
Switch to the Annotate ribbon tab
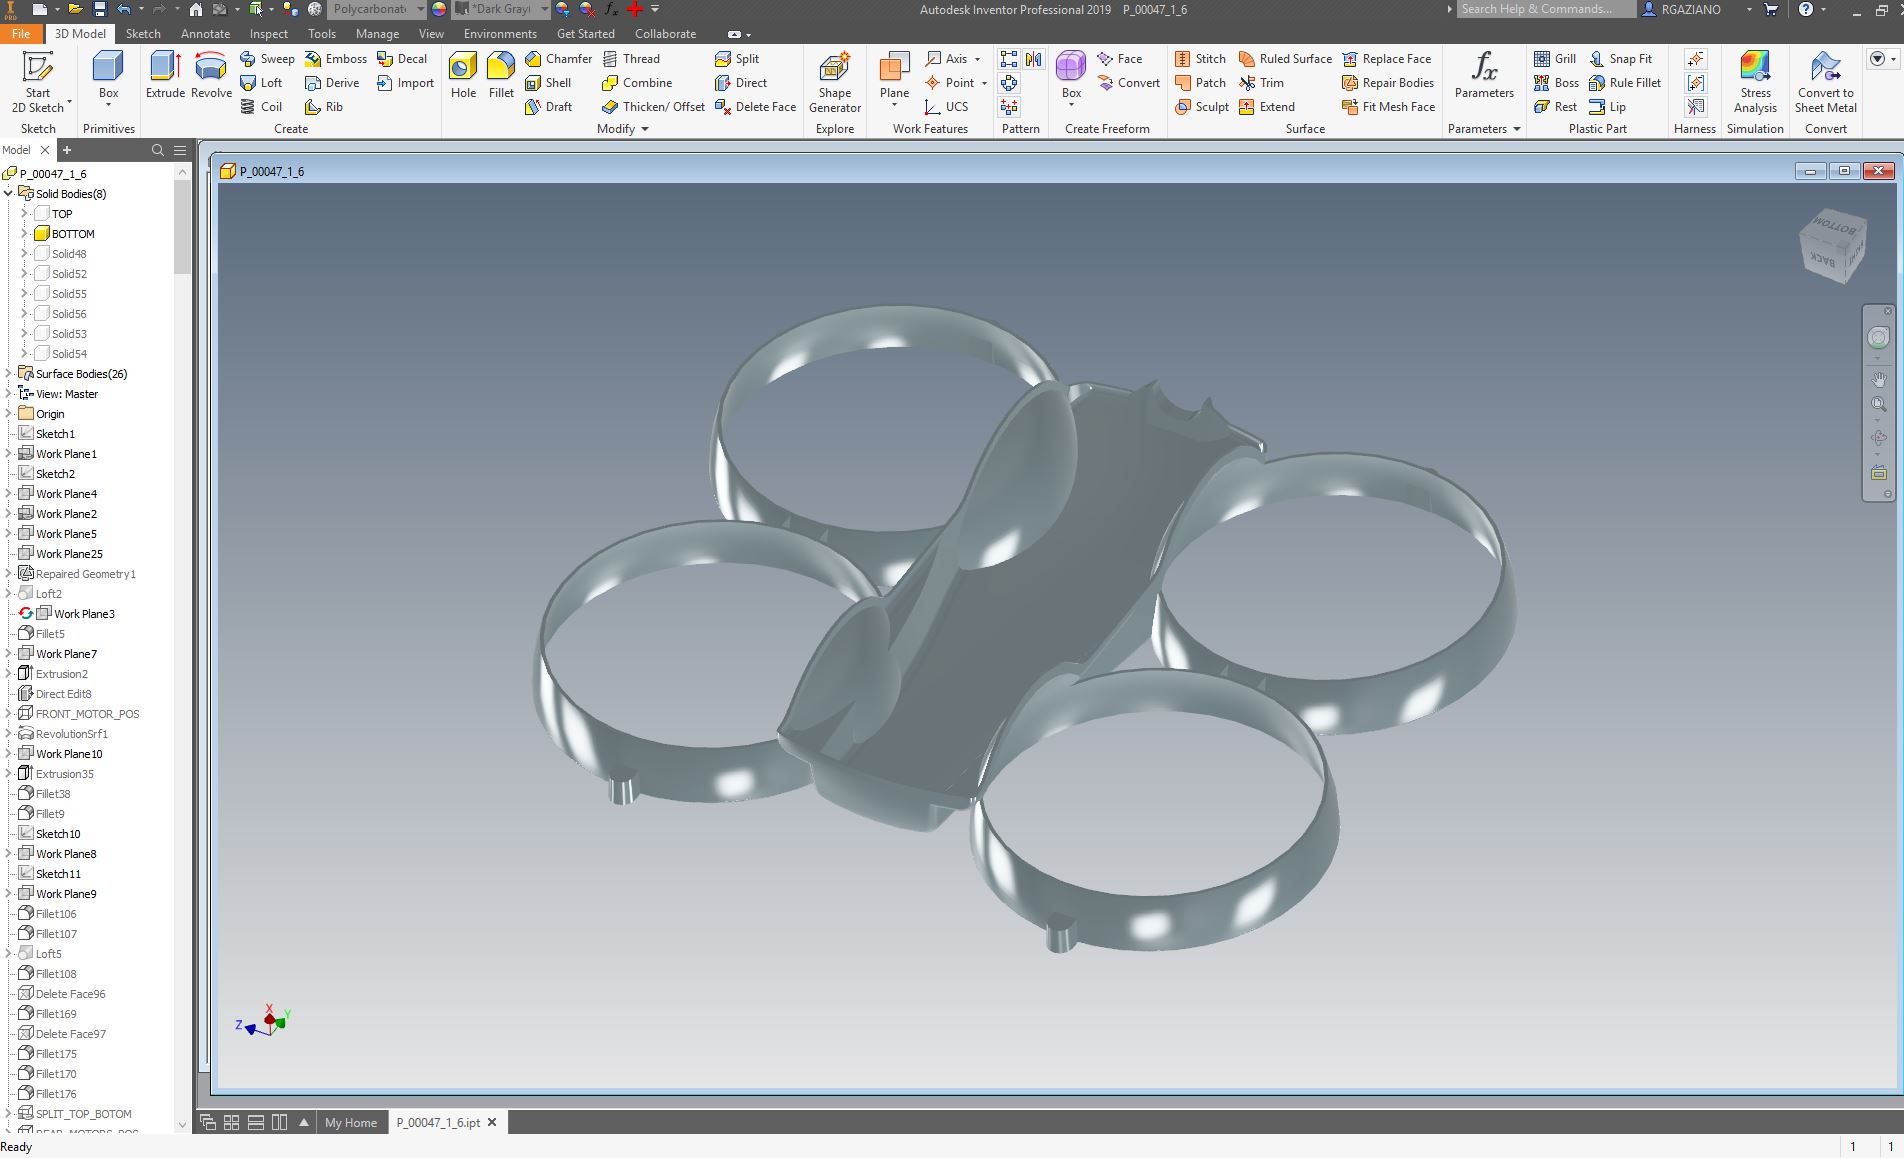coord(205,33)
